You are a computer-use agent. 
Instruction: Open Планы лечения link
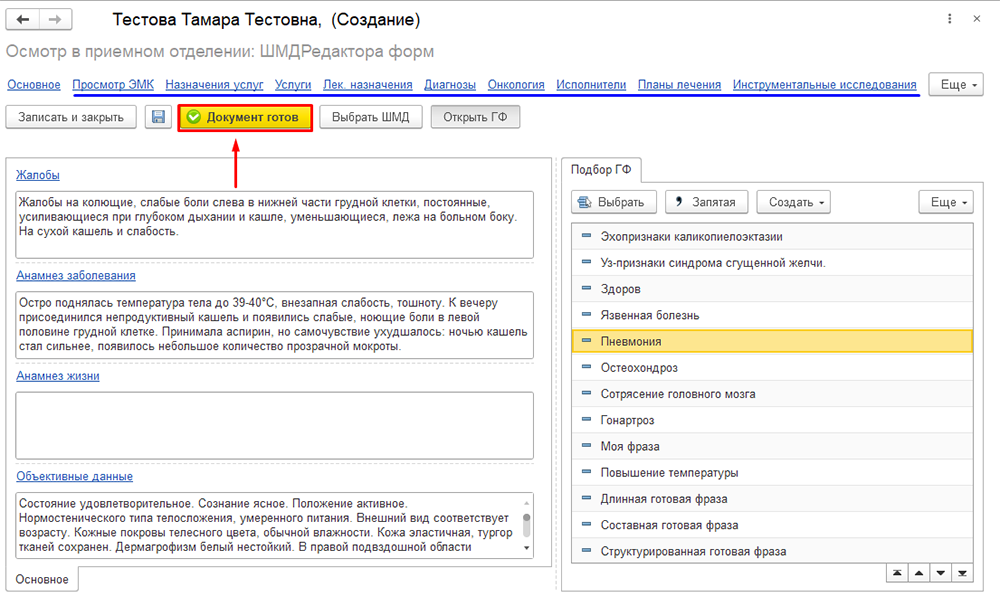pyautogui.click(x=679, y=85)
